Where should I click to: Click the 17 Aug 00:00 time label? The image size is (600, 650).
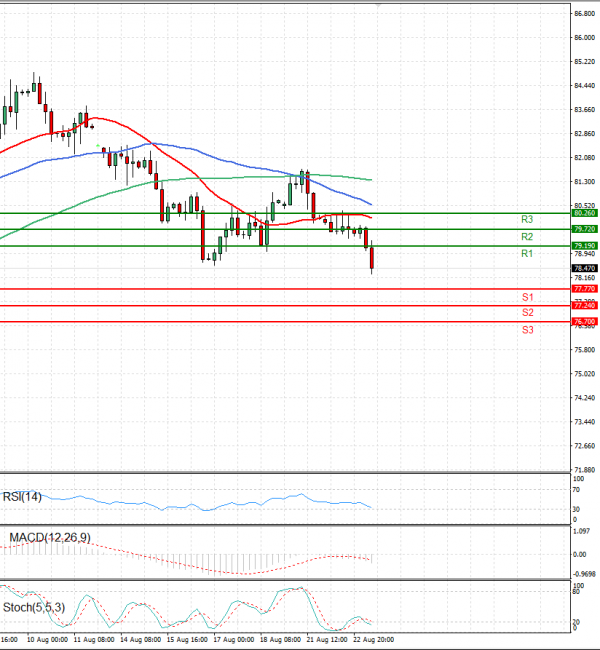pyautogui.click(x=233, y=640)
